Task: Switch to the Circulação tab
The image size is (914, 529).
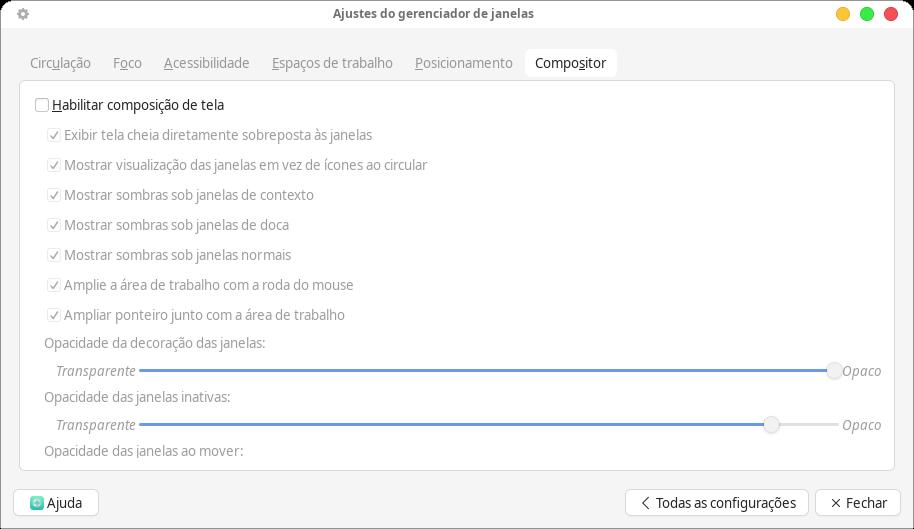Action: (x=60, y=63)
